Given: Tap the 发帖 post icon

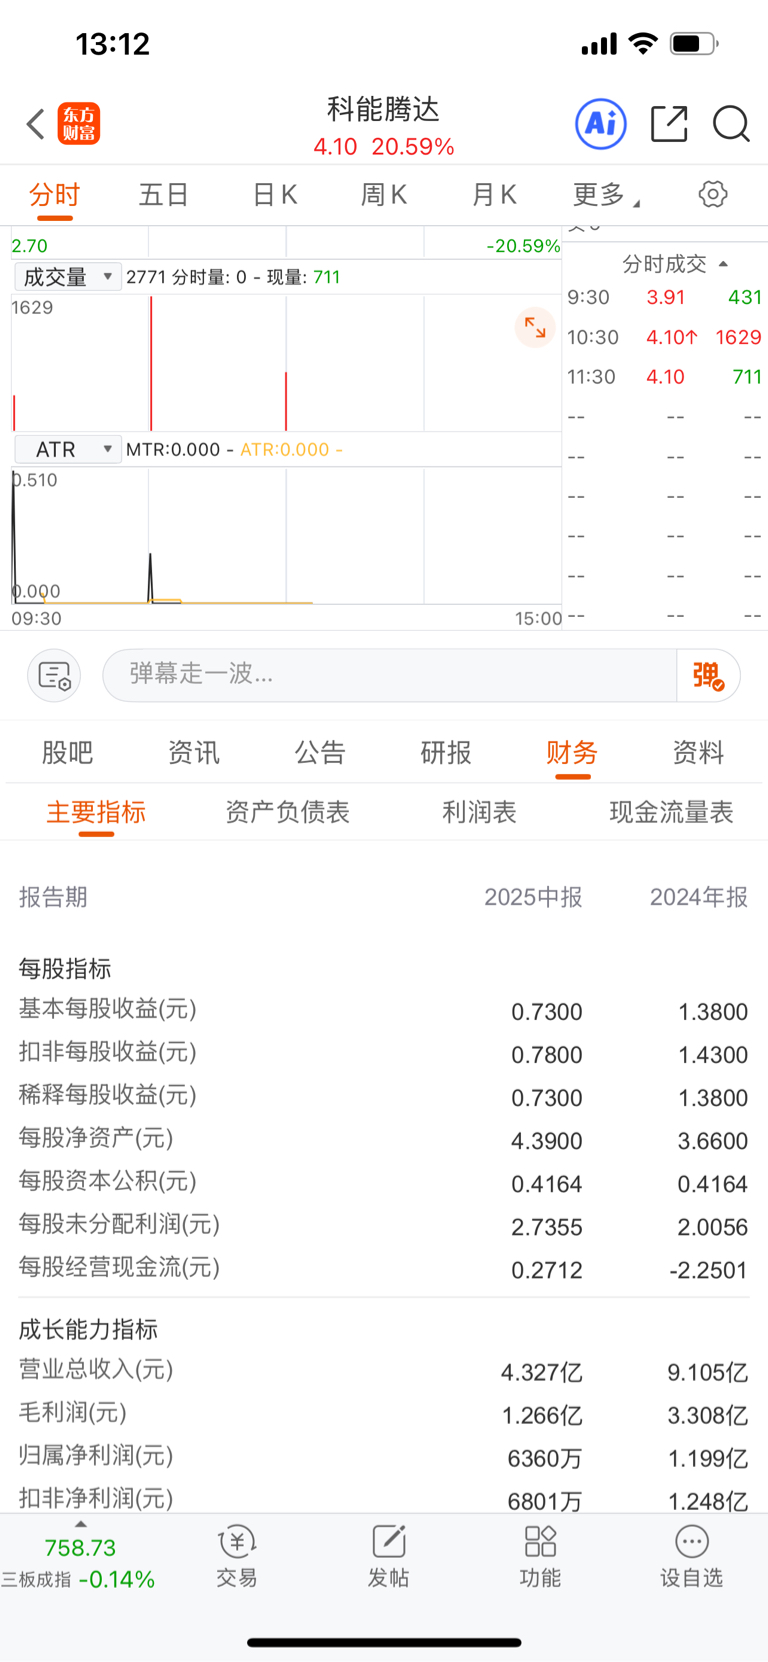Looking at the screenshot, I should (x=388, y=1557).
